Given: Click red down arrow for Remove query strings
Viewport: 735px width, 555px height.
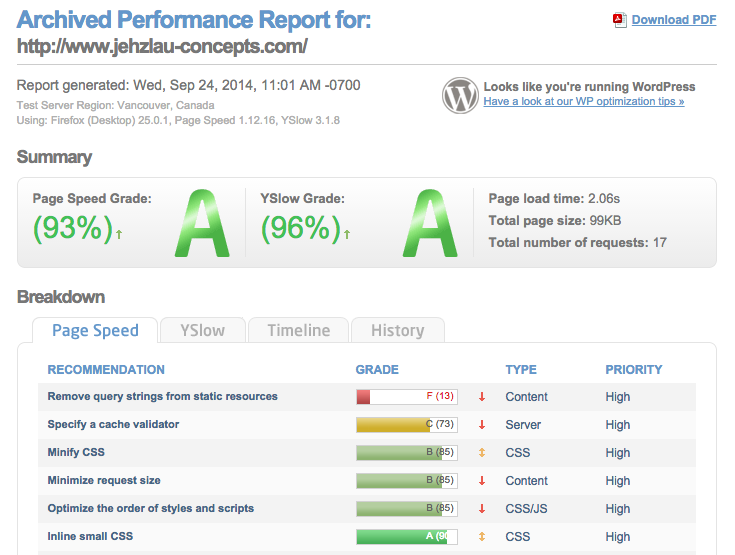Looking at the screenshot, I should 482,397.
